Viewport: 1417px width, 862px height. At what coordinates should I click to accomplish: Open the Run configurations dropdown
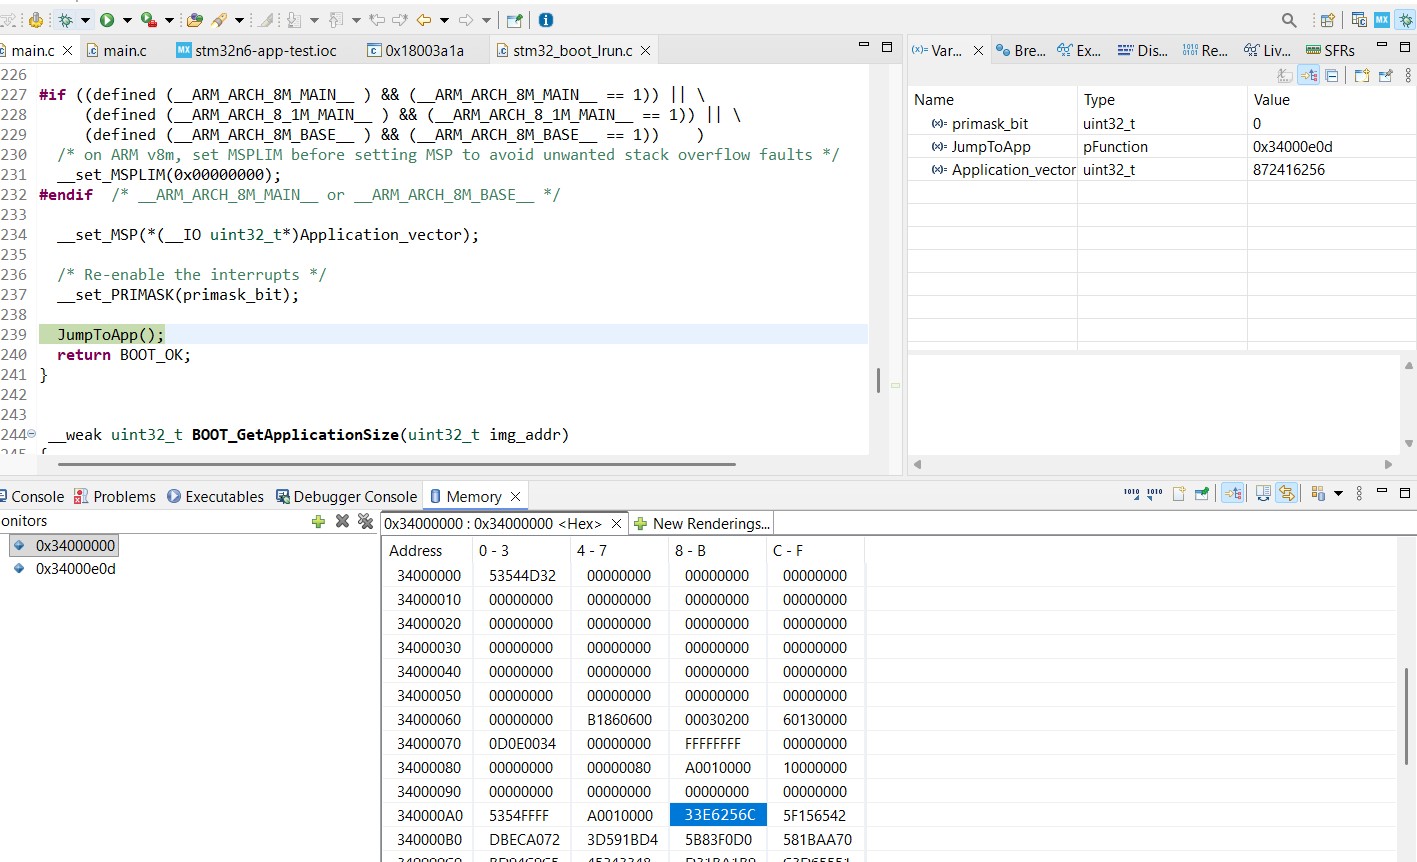[127, 19]
